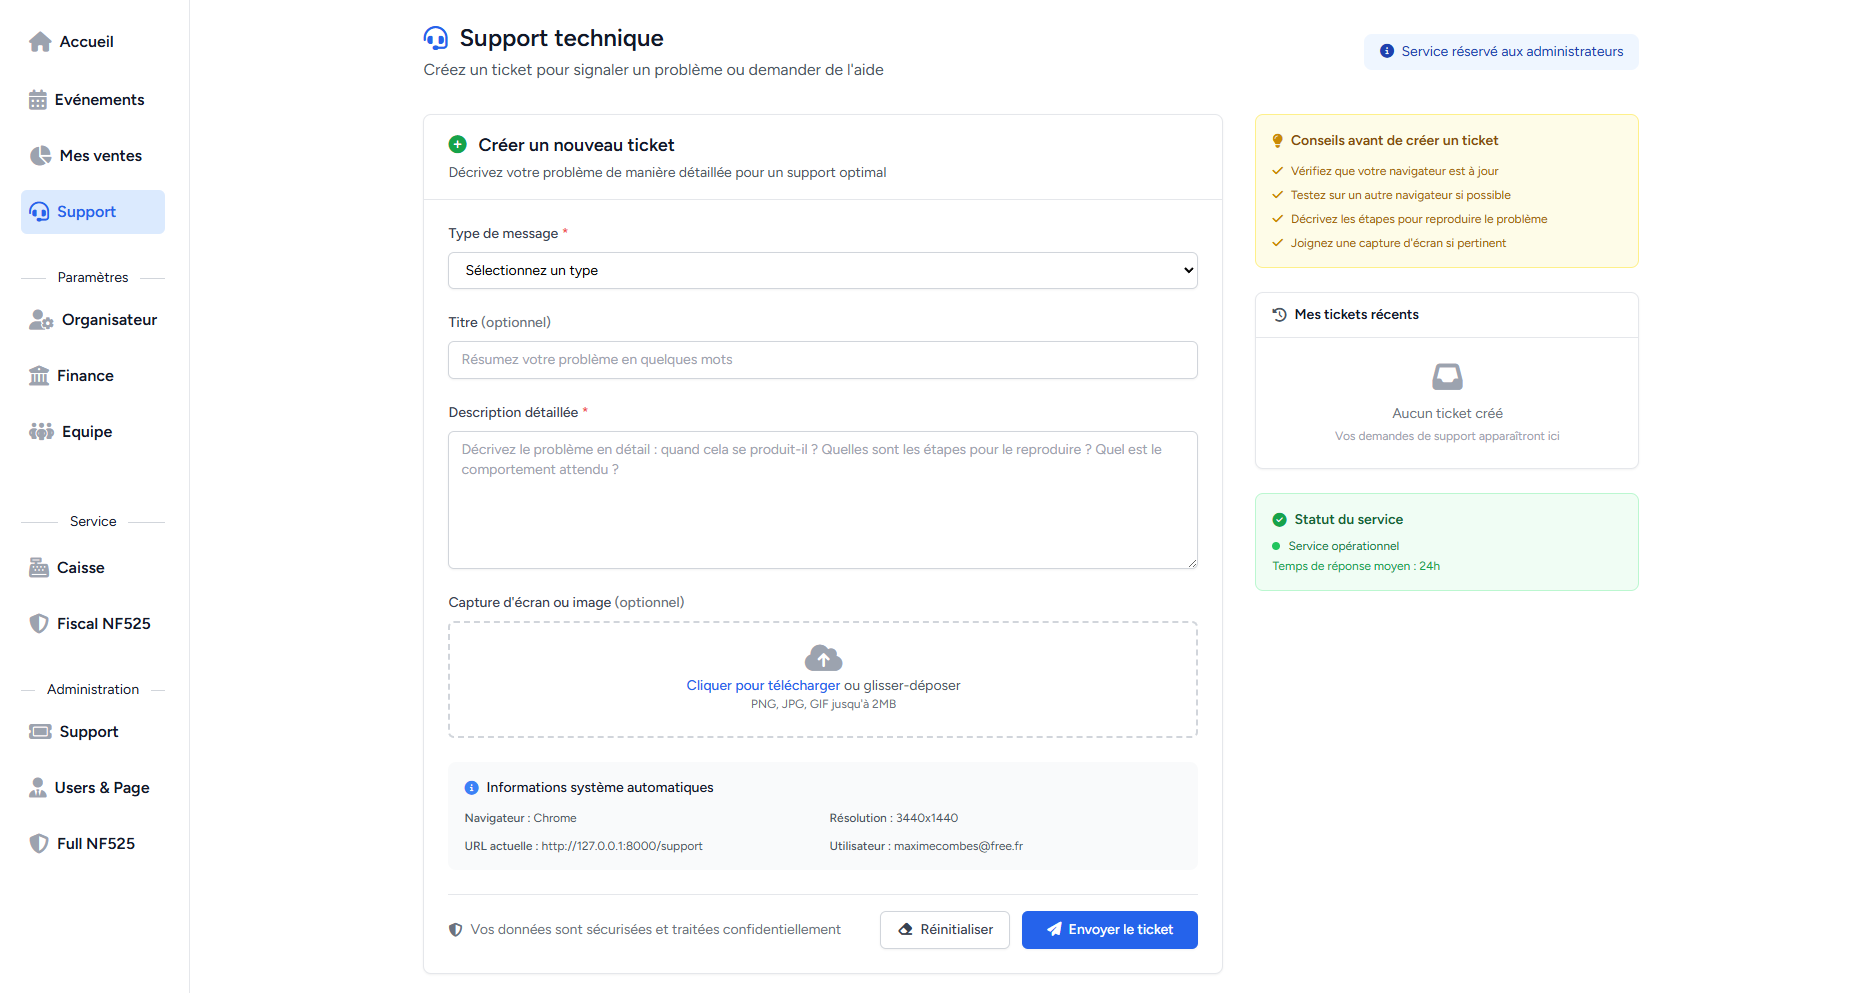Click the PNG, JPG, GIF jusqu'à 2MB hint
Image resolution: width=1865 pixels, height=993 pixels.
coord(823,705)
